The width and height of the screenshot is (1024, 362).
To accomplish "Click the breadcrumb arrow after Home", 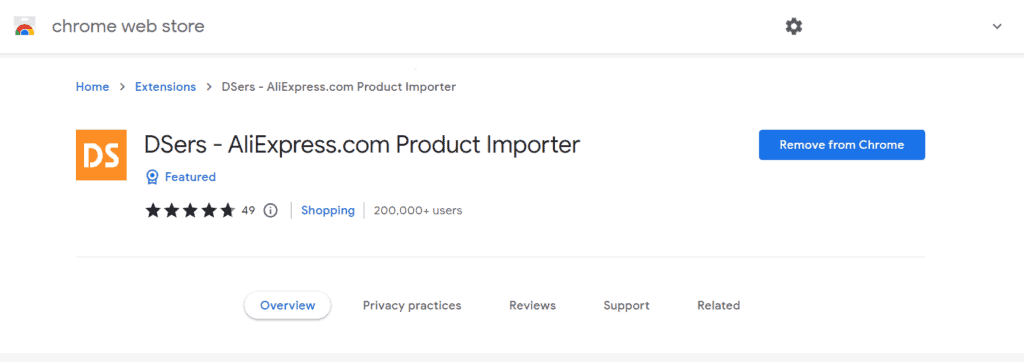I will coord(122,87).
